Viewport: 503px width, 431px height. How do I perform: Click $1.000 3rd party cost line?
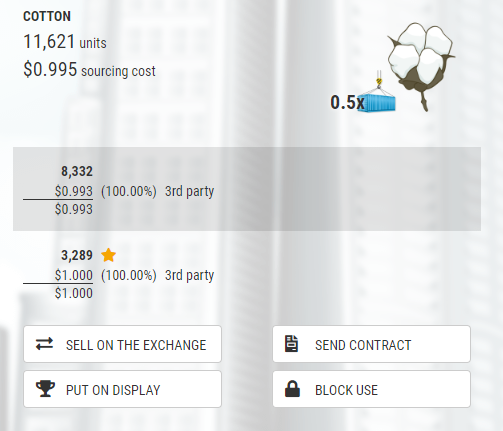point(134,275)
